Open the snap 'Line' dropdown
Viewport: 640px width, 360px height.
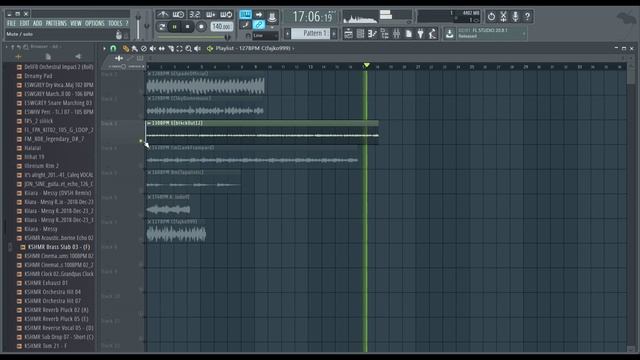[265, 36]
